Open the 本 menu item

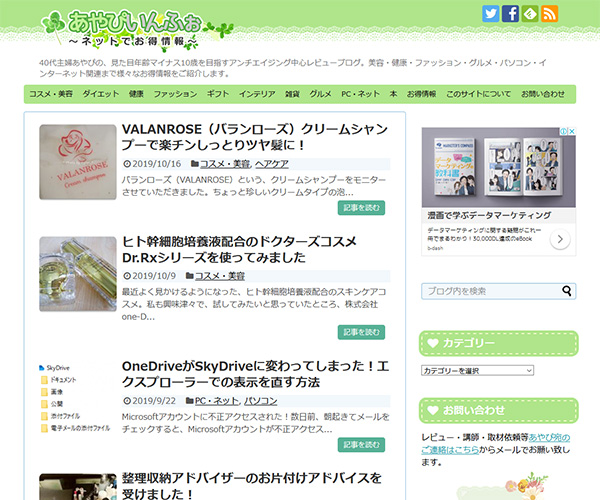pyautogui.click(x=393, y=94)
